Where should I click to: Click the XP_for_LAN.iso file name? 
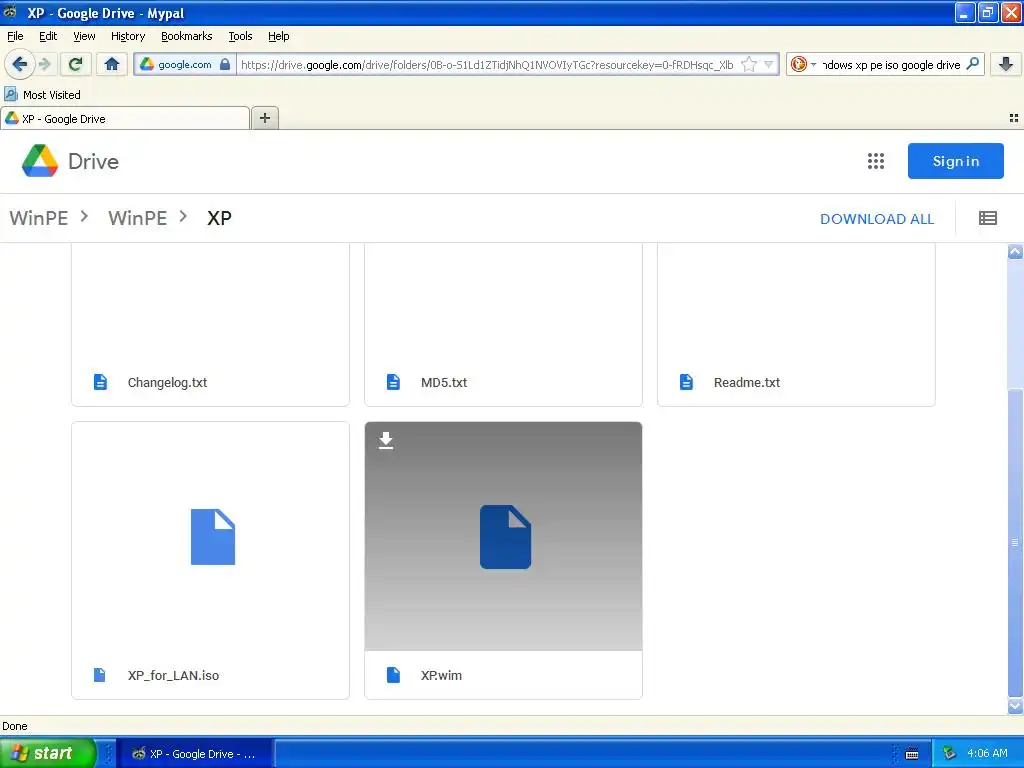click(x=173, y=675)
